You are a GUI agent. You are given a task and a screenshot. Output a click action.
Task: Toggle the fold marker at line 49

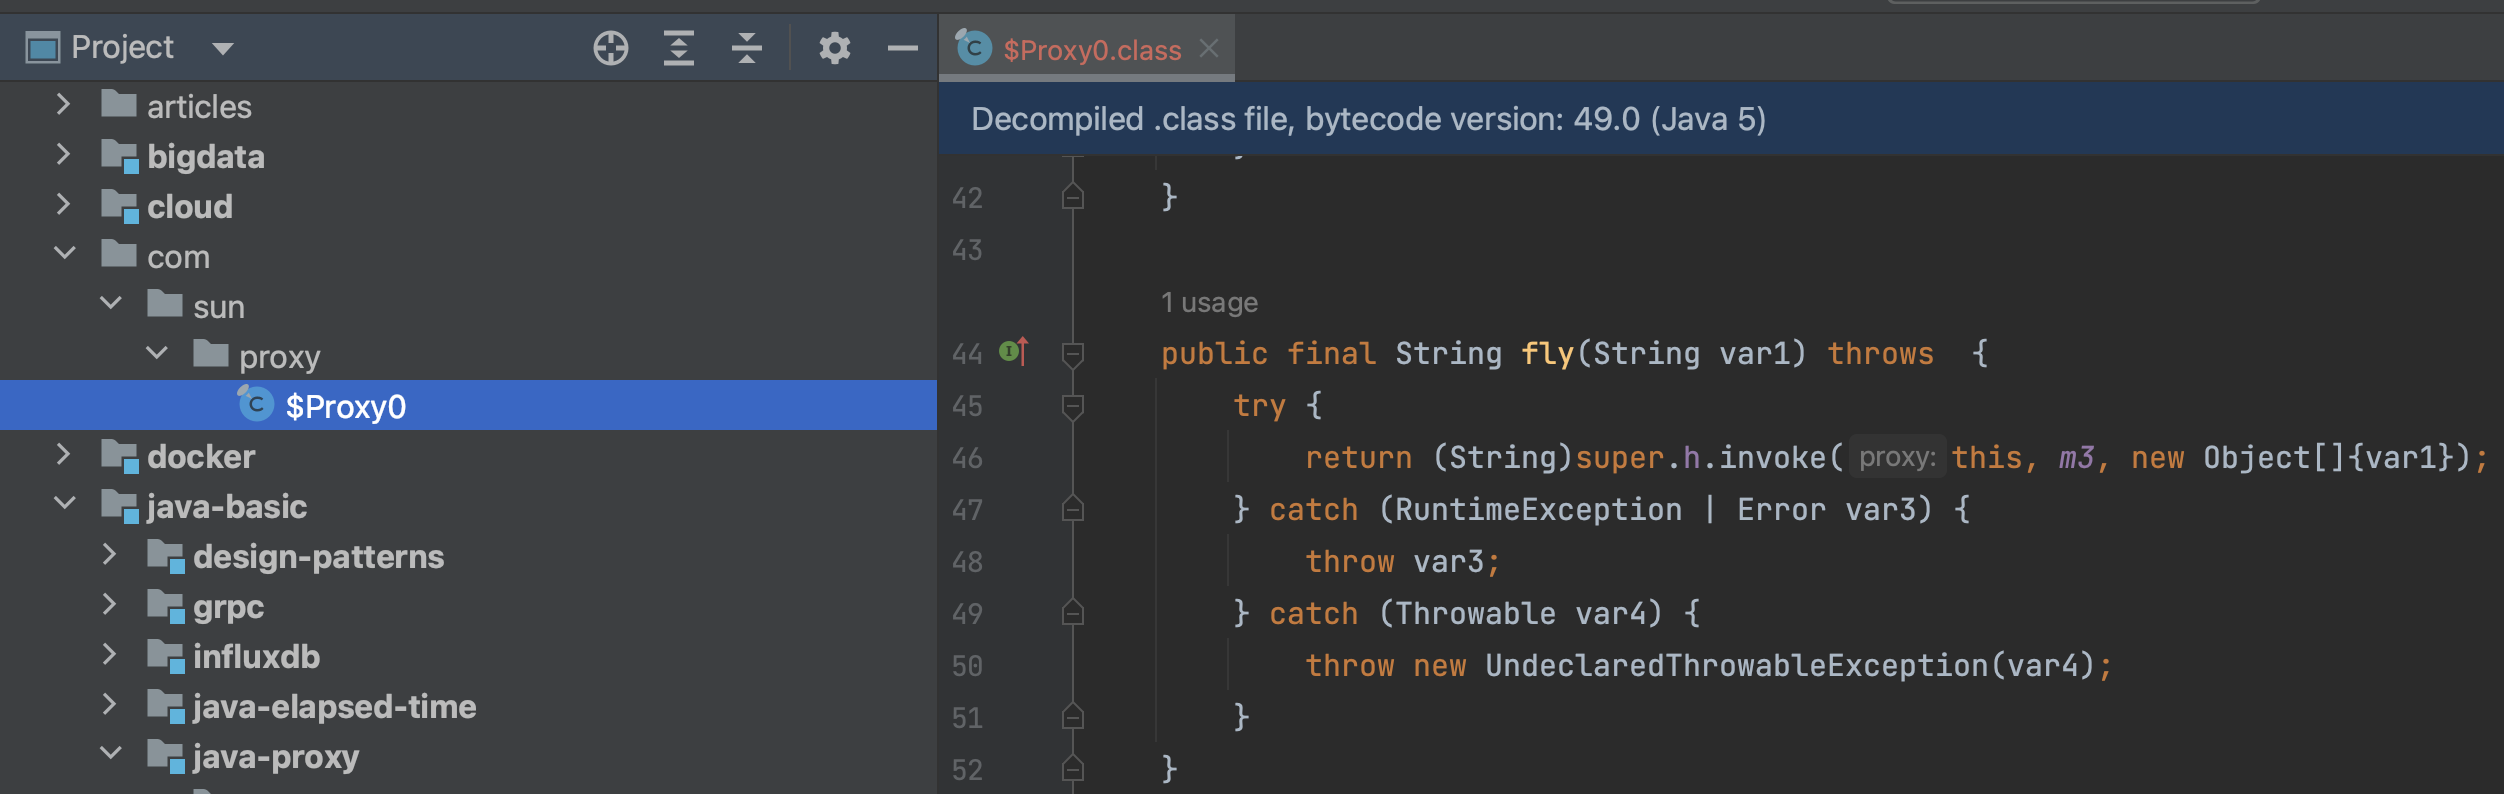pyautogui.click(x=1072, y=613)
